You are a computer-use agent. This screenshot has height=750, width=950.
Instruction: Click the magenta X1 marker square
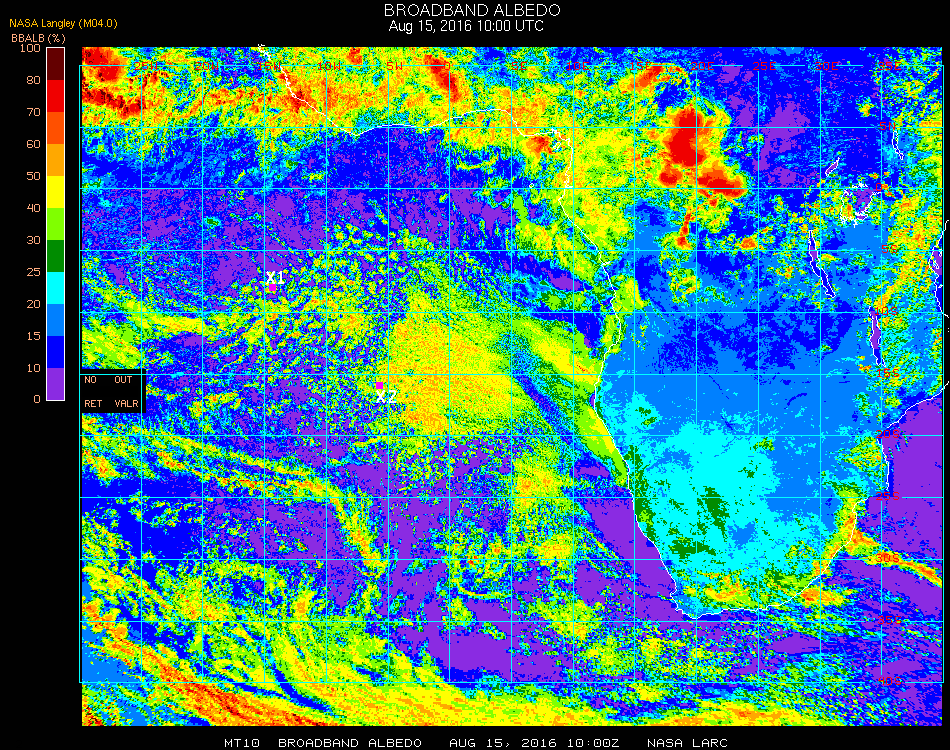(x=273, y=288)
